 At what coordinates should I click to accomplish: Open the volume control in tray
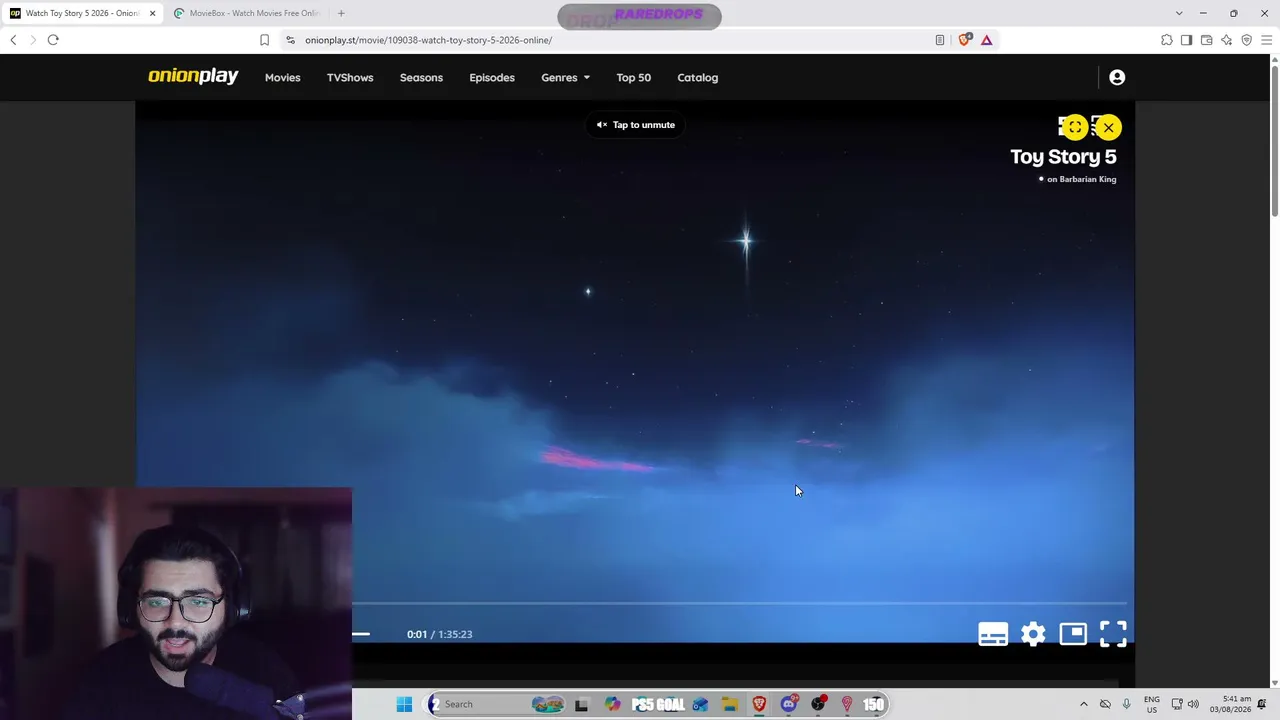tap(1193, 704)
